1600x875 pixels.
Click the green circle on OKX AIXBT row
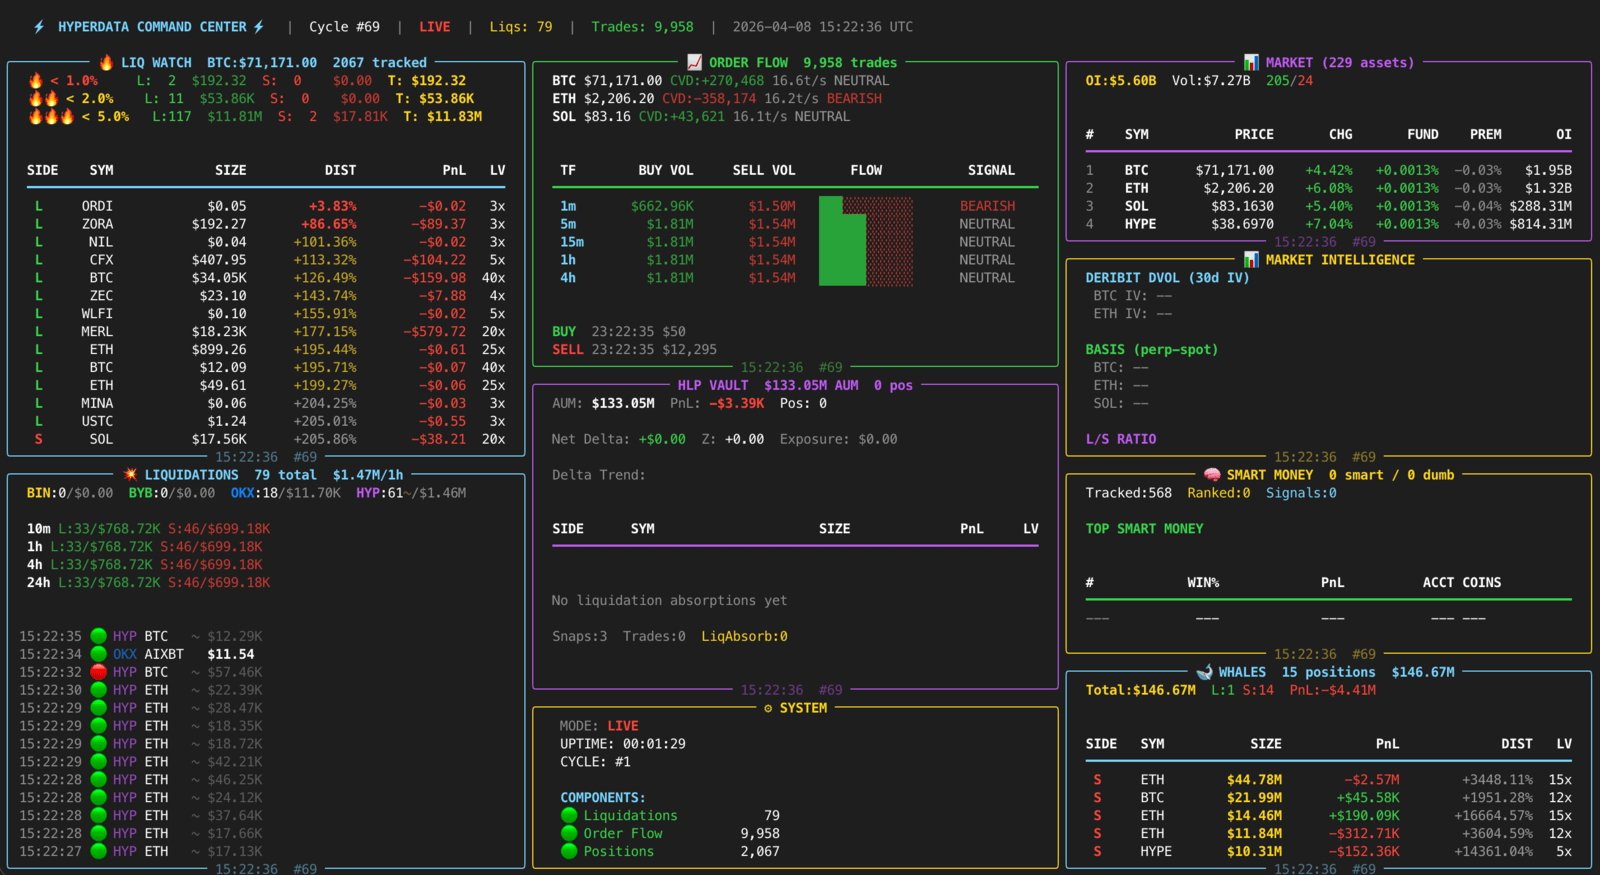pos(99,654)
